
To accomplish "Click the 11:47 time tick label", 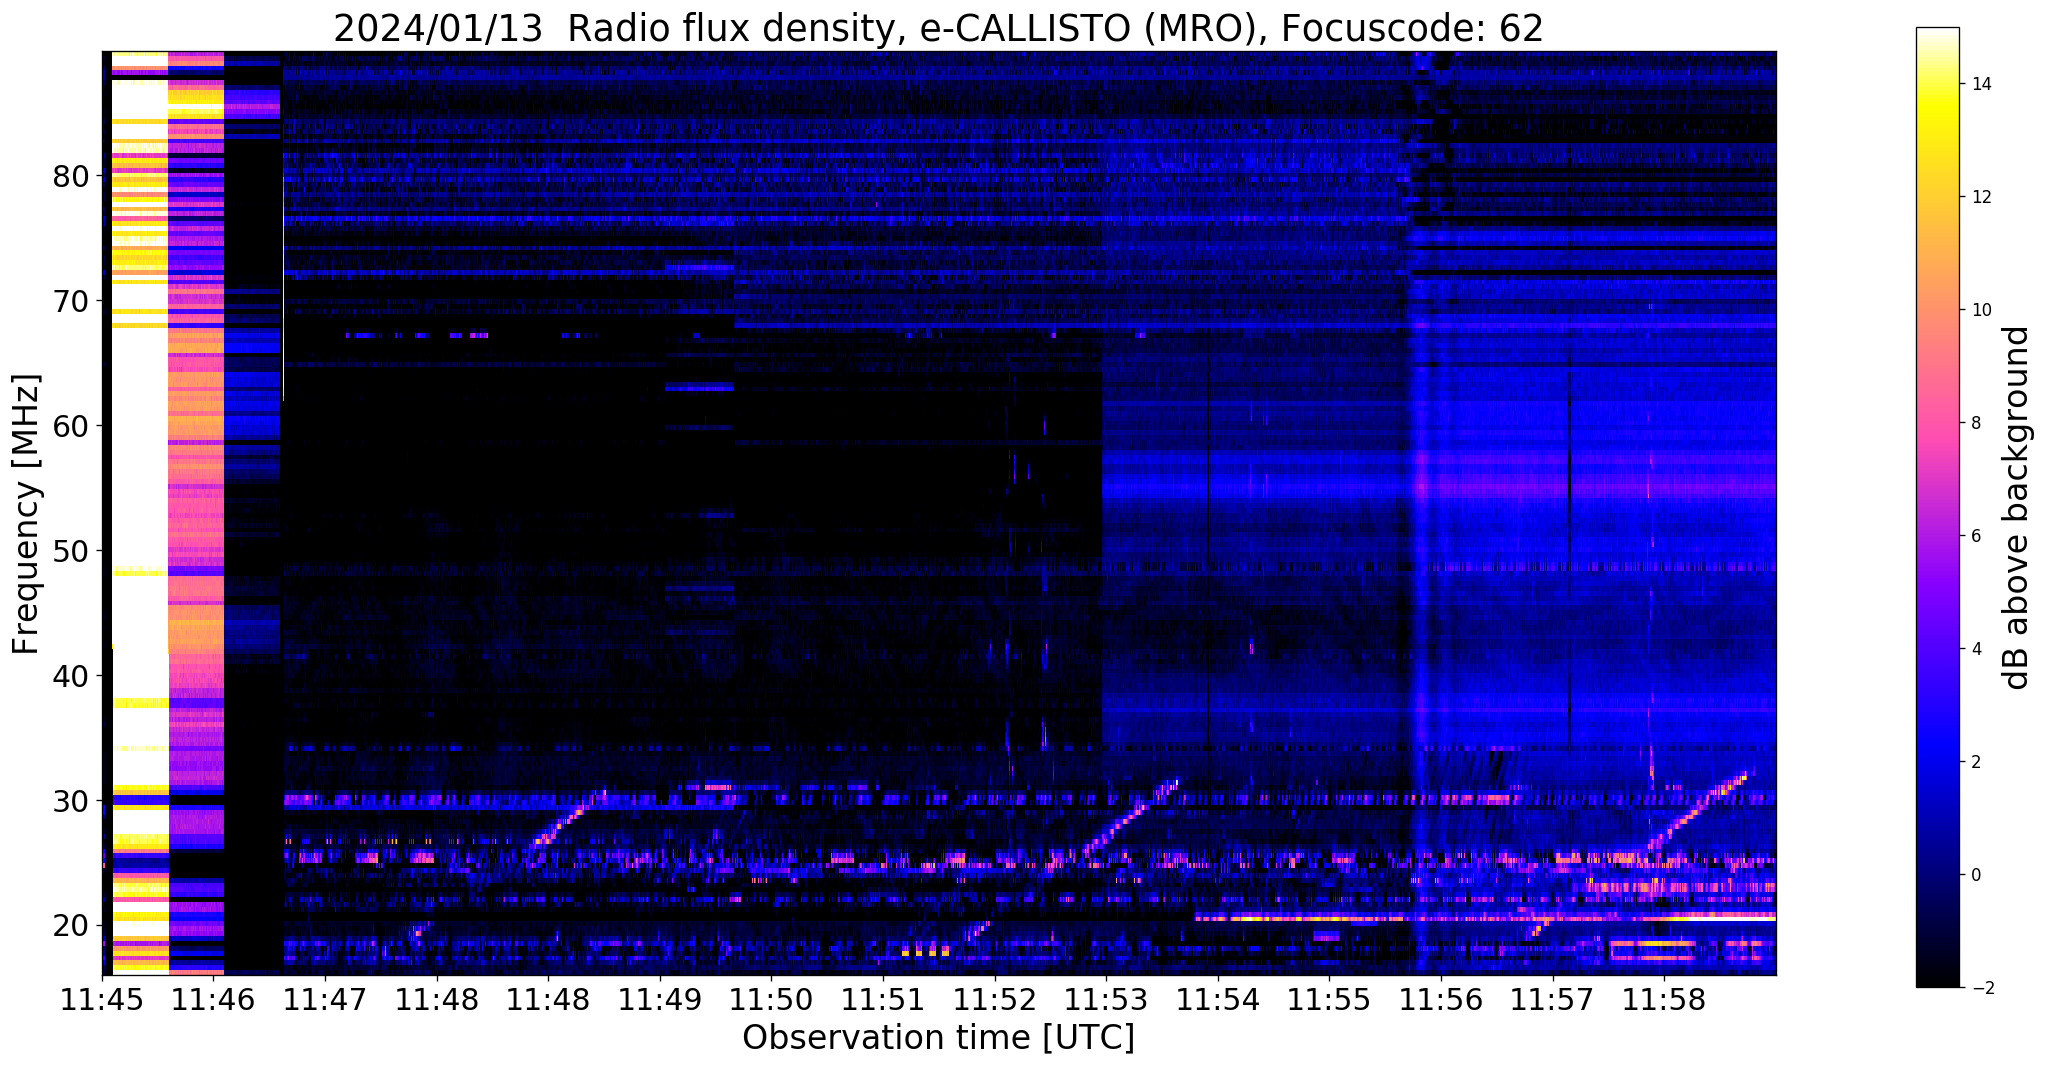I will click(x=325, y=1000).
